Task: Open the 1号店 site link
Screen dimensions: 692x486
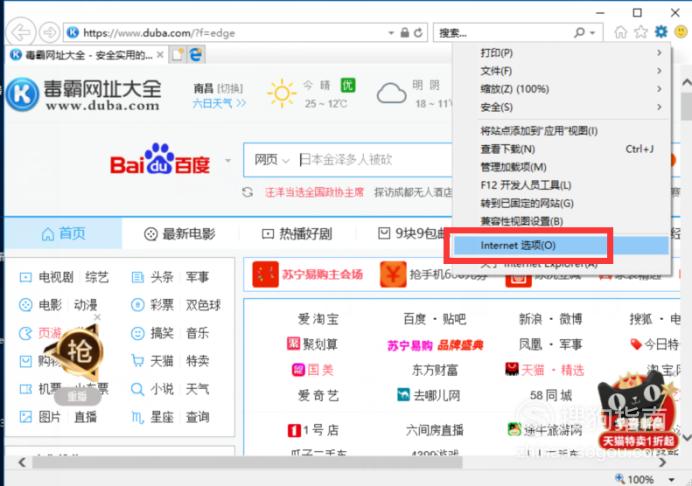Action: pos(313,430)
